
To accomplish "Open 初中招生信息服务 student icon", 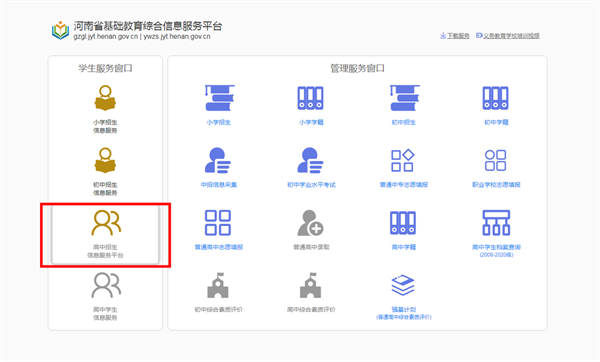I will click(105, 160).
